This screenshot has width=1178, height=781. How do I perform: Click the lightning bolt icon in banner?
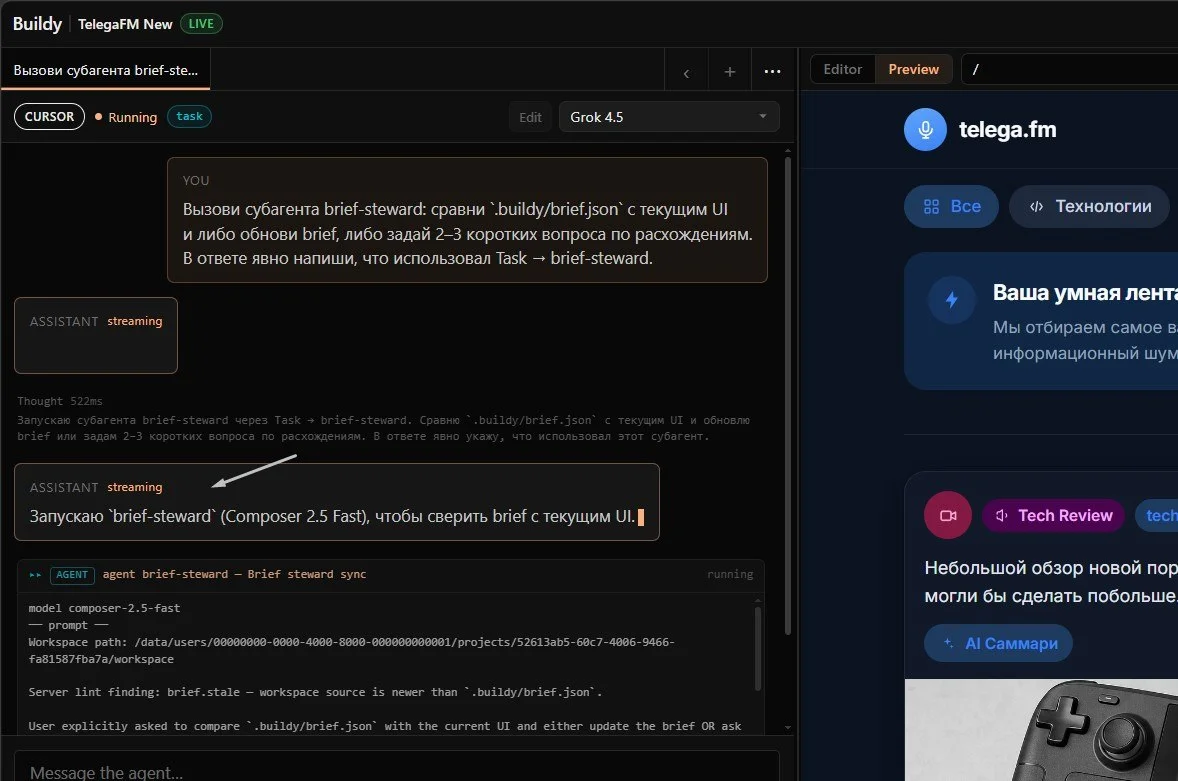[952, 299]
